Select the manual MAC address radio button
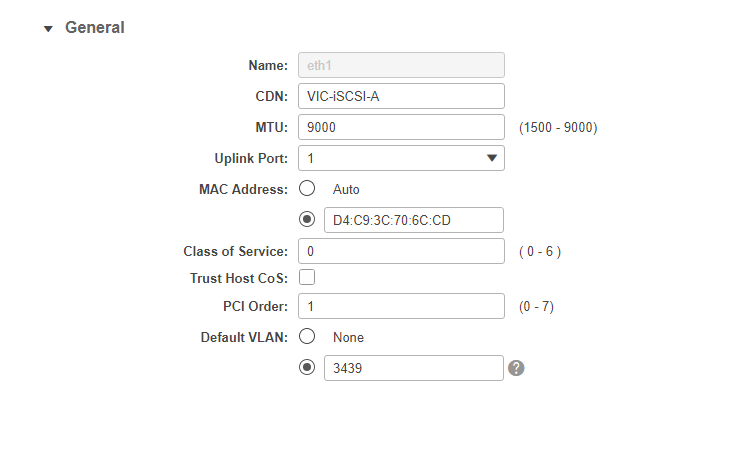 (307, 219)
